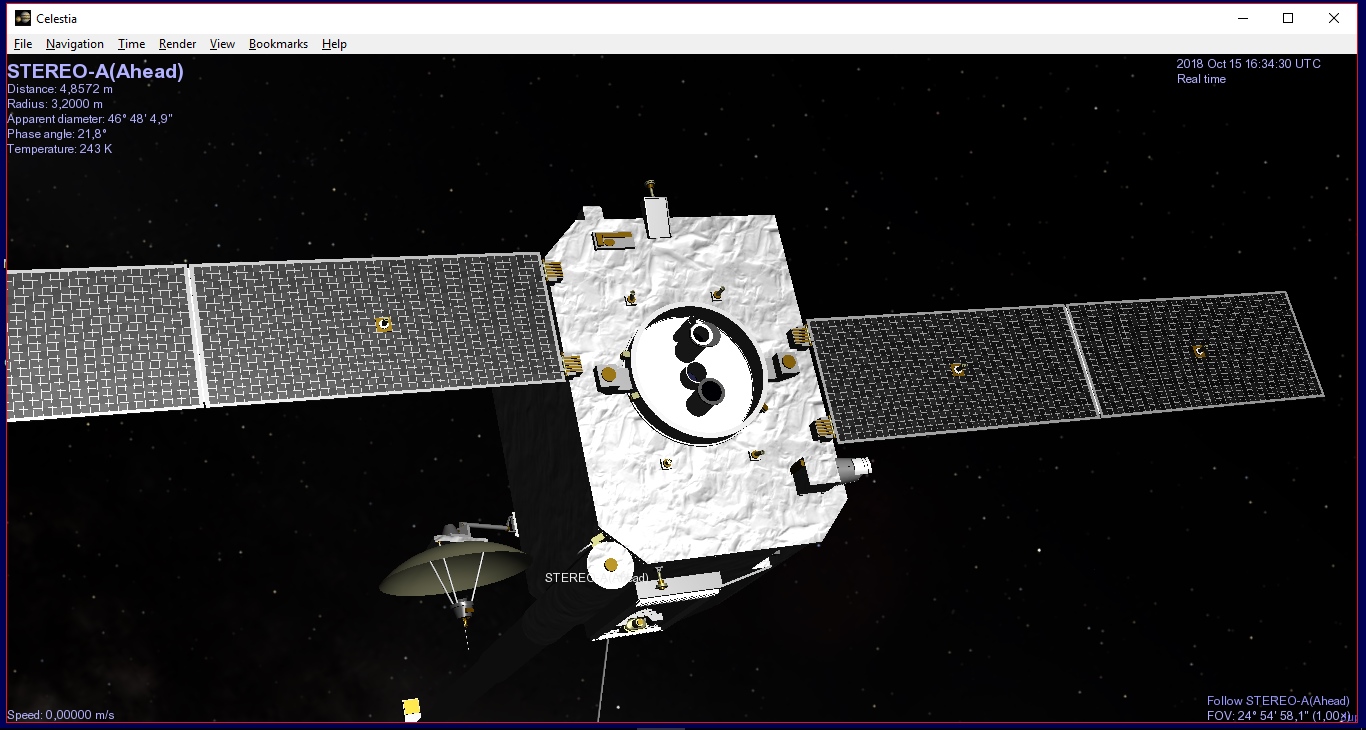
Task: Open the Help menu
Action: [334, 44]
